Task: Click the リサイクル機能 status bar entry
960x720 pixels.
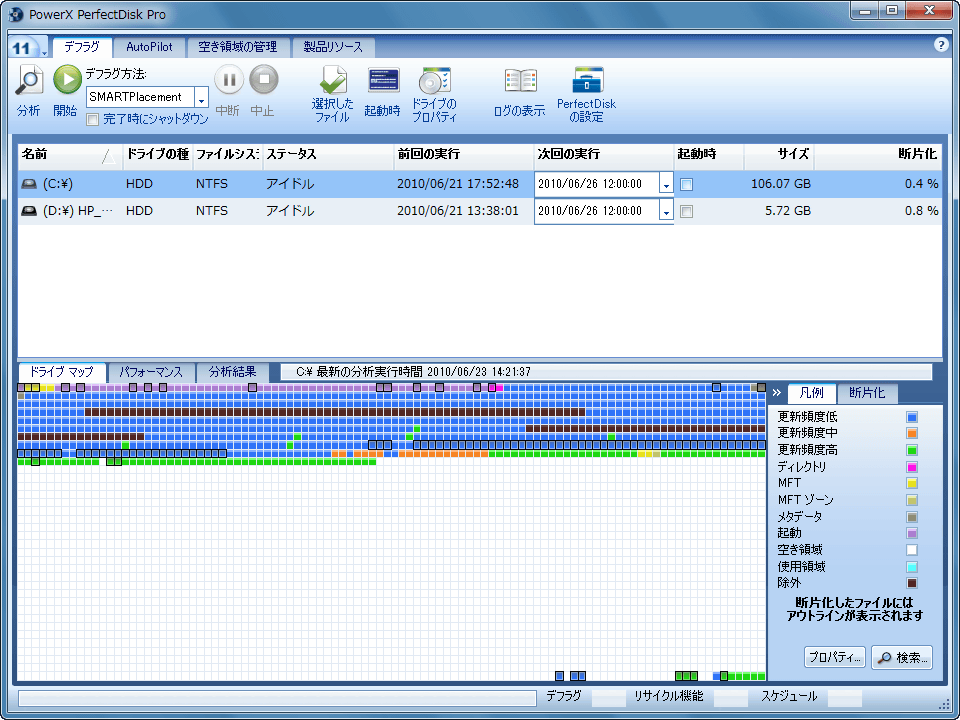Action: 669,696
